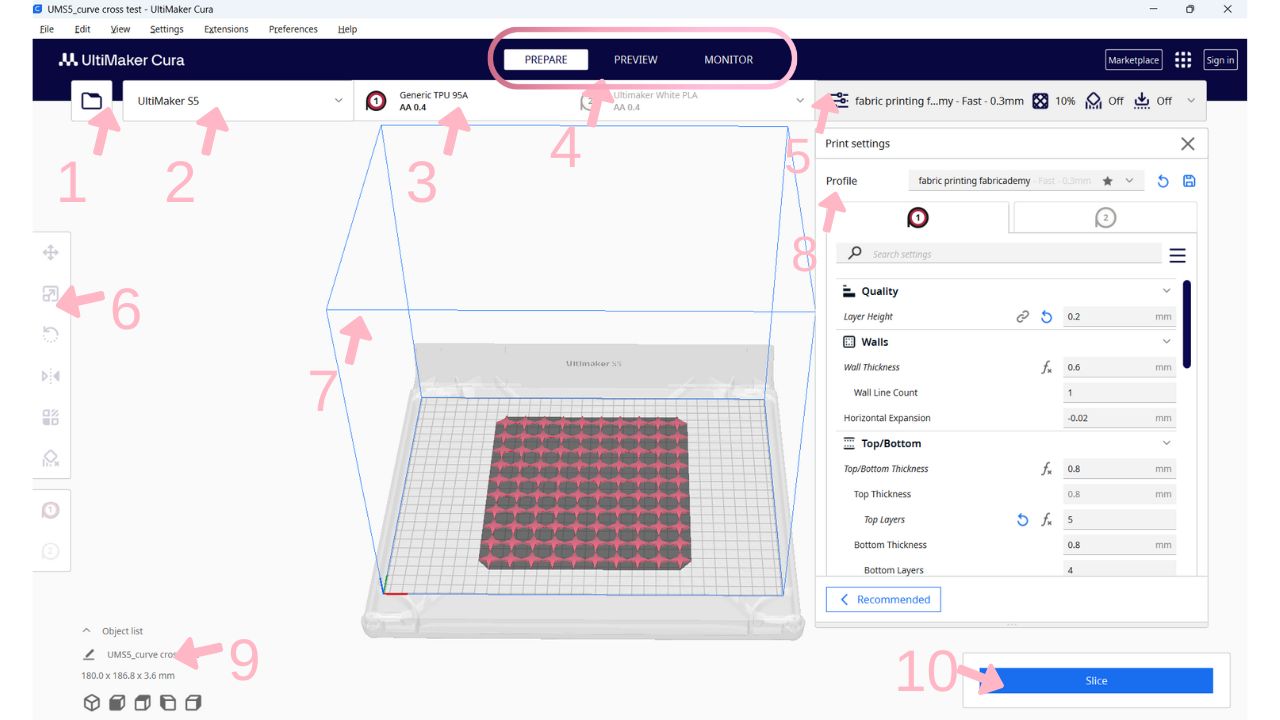Switch to extruder 2 settings tab
Screen dimensions: 1280x720
(x=1104, y=218)
